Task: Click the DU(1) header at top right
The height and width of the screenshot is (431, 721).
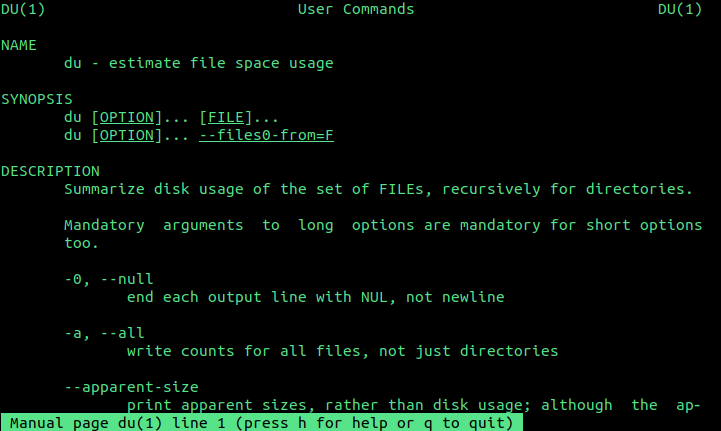Action: pos(680,9)
